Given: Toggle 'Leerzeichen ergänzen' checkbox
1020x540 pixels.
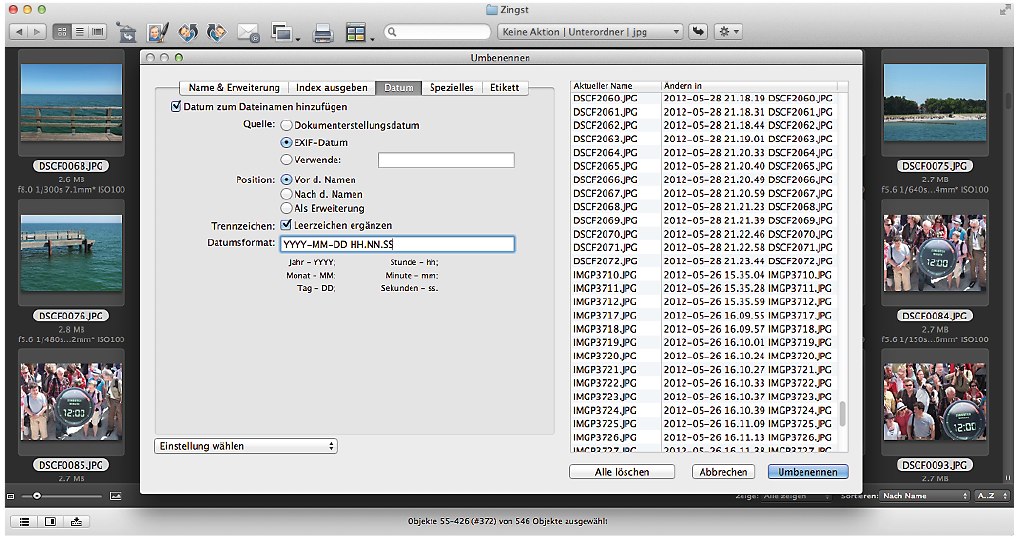Looking at the screenshot, I should [x=287, y=225].
